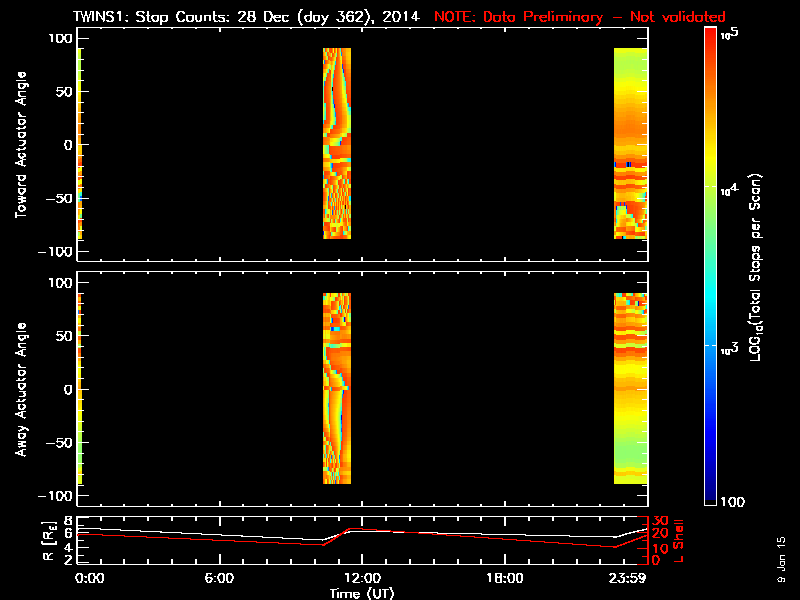
Task: Click the 6 tick label on the R axis
Action: (x=68, y=534)
